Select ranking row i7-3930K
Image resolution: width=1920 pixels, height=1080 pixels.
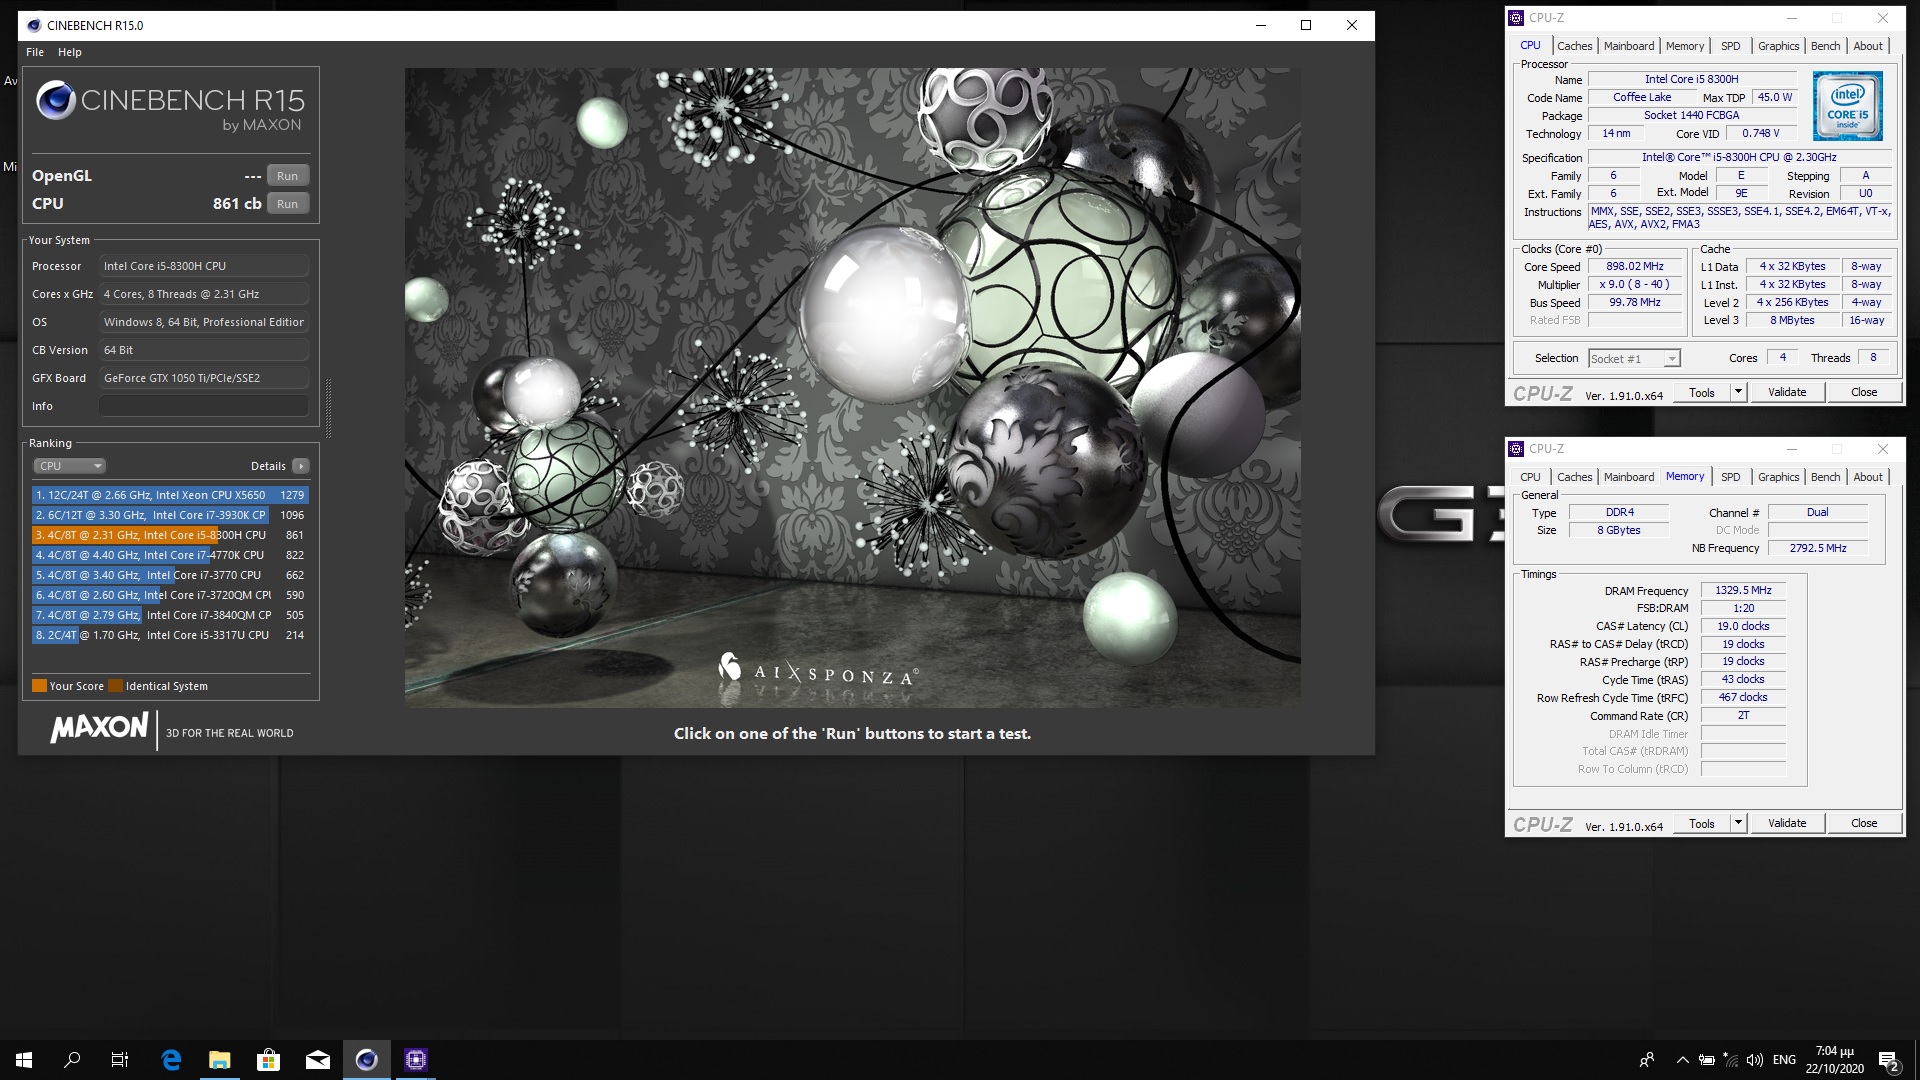170,515
